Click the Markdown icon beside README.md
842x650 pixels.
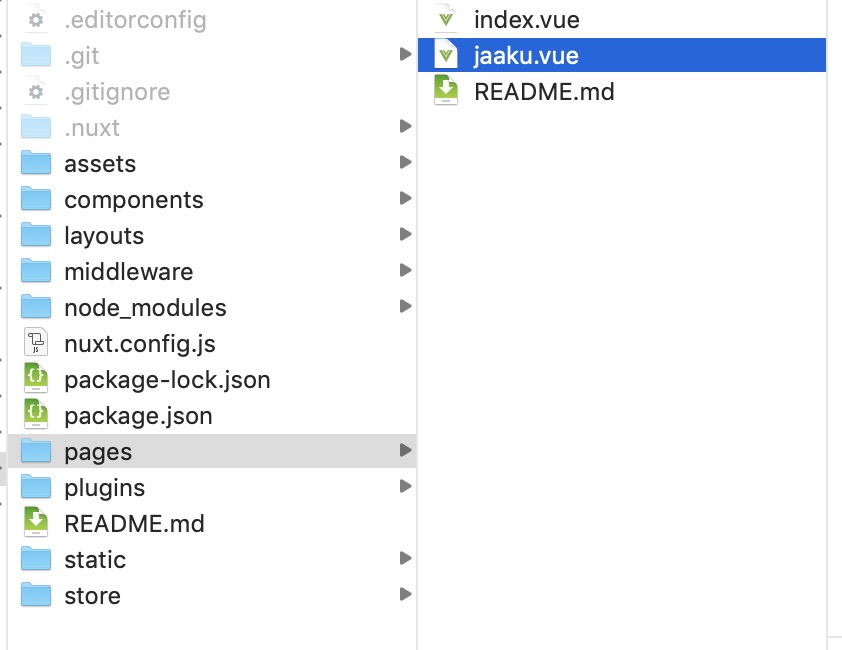tap(446, 91)
